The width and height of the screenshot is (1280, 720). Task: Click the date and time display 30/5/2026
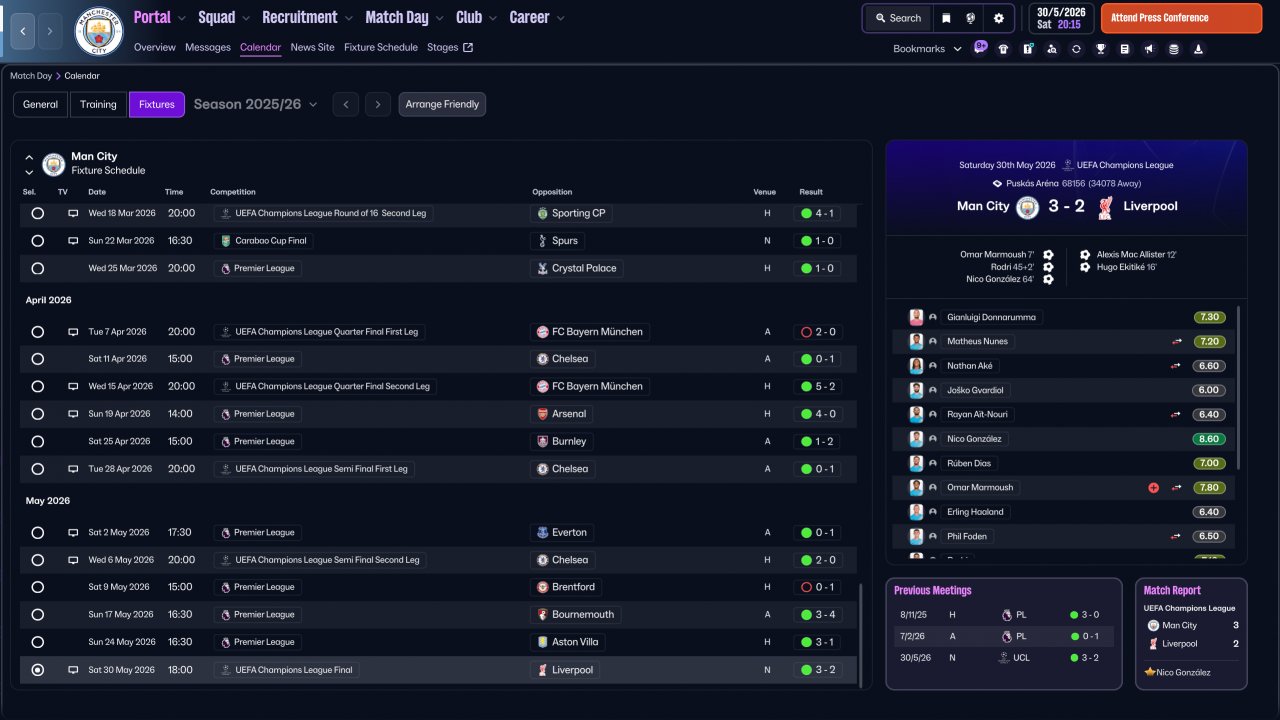(1060, 18)
